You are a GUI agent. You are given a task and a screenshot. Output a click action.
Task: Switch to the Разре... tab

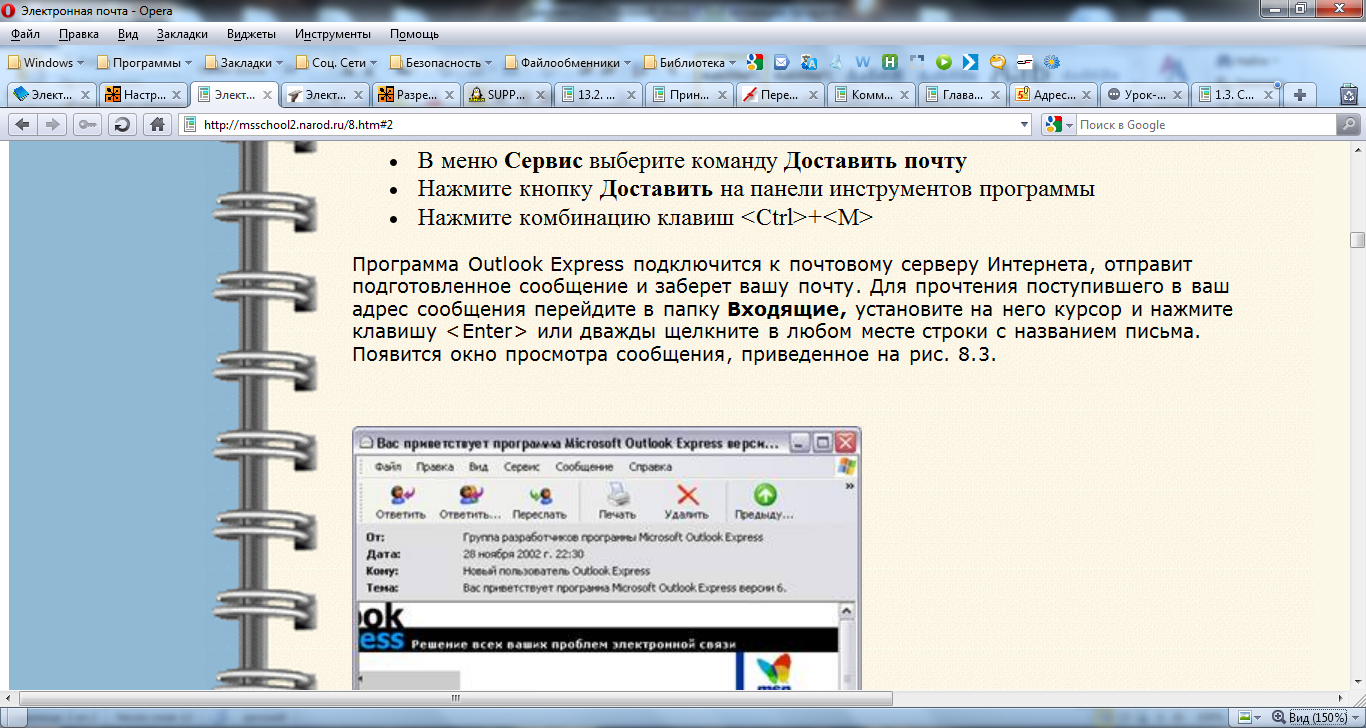point(416,95)
